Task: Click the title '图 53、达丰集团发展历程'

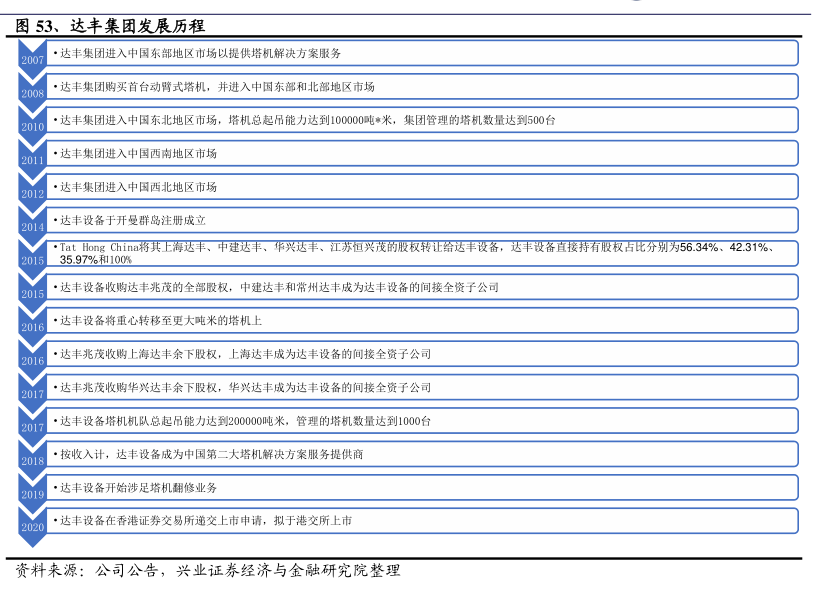Action: coord(110,26)
